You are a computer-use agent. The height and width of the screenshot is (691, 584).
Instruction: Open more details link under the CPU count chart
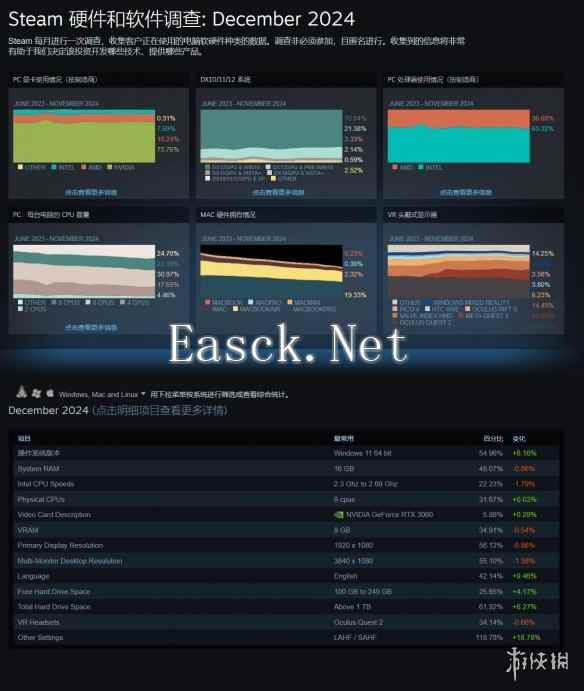tap(91, 327)
